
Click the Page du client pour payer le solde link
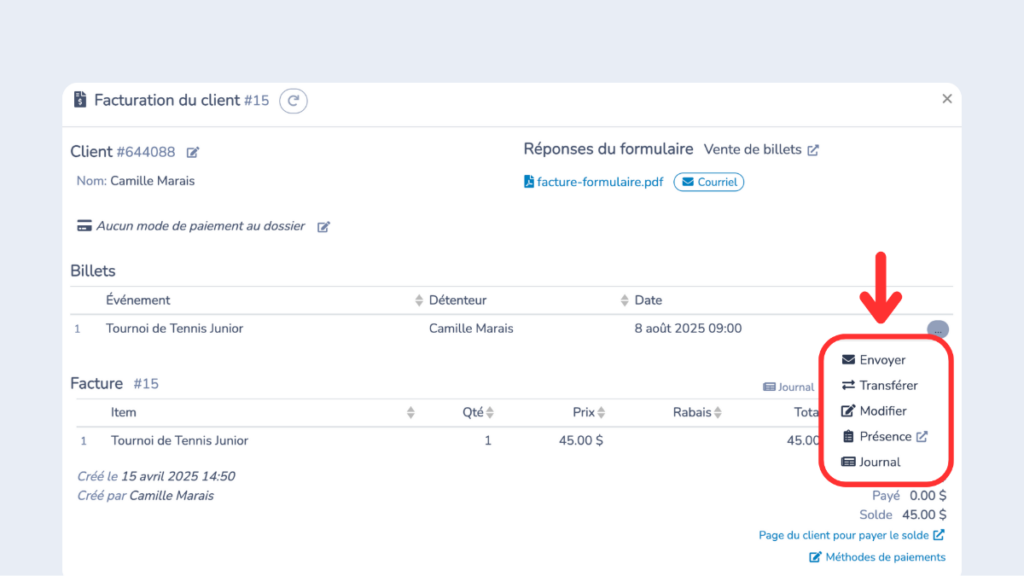(845, 535)
